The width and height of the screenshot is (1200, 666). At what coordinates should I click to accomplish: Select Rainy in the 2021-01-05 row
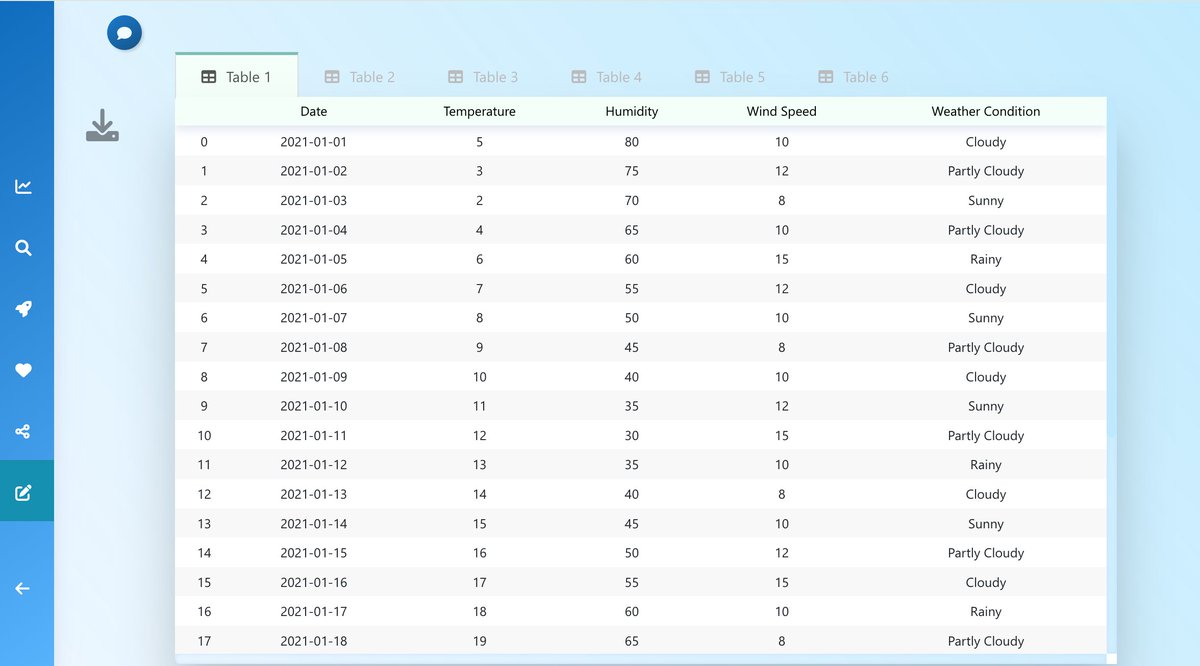[x=986, y=259]
